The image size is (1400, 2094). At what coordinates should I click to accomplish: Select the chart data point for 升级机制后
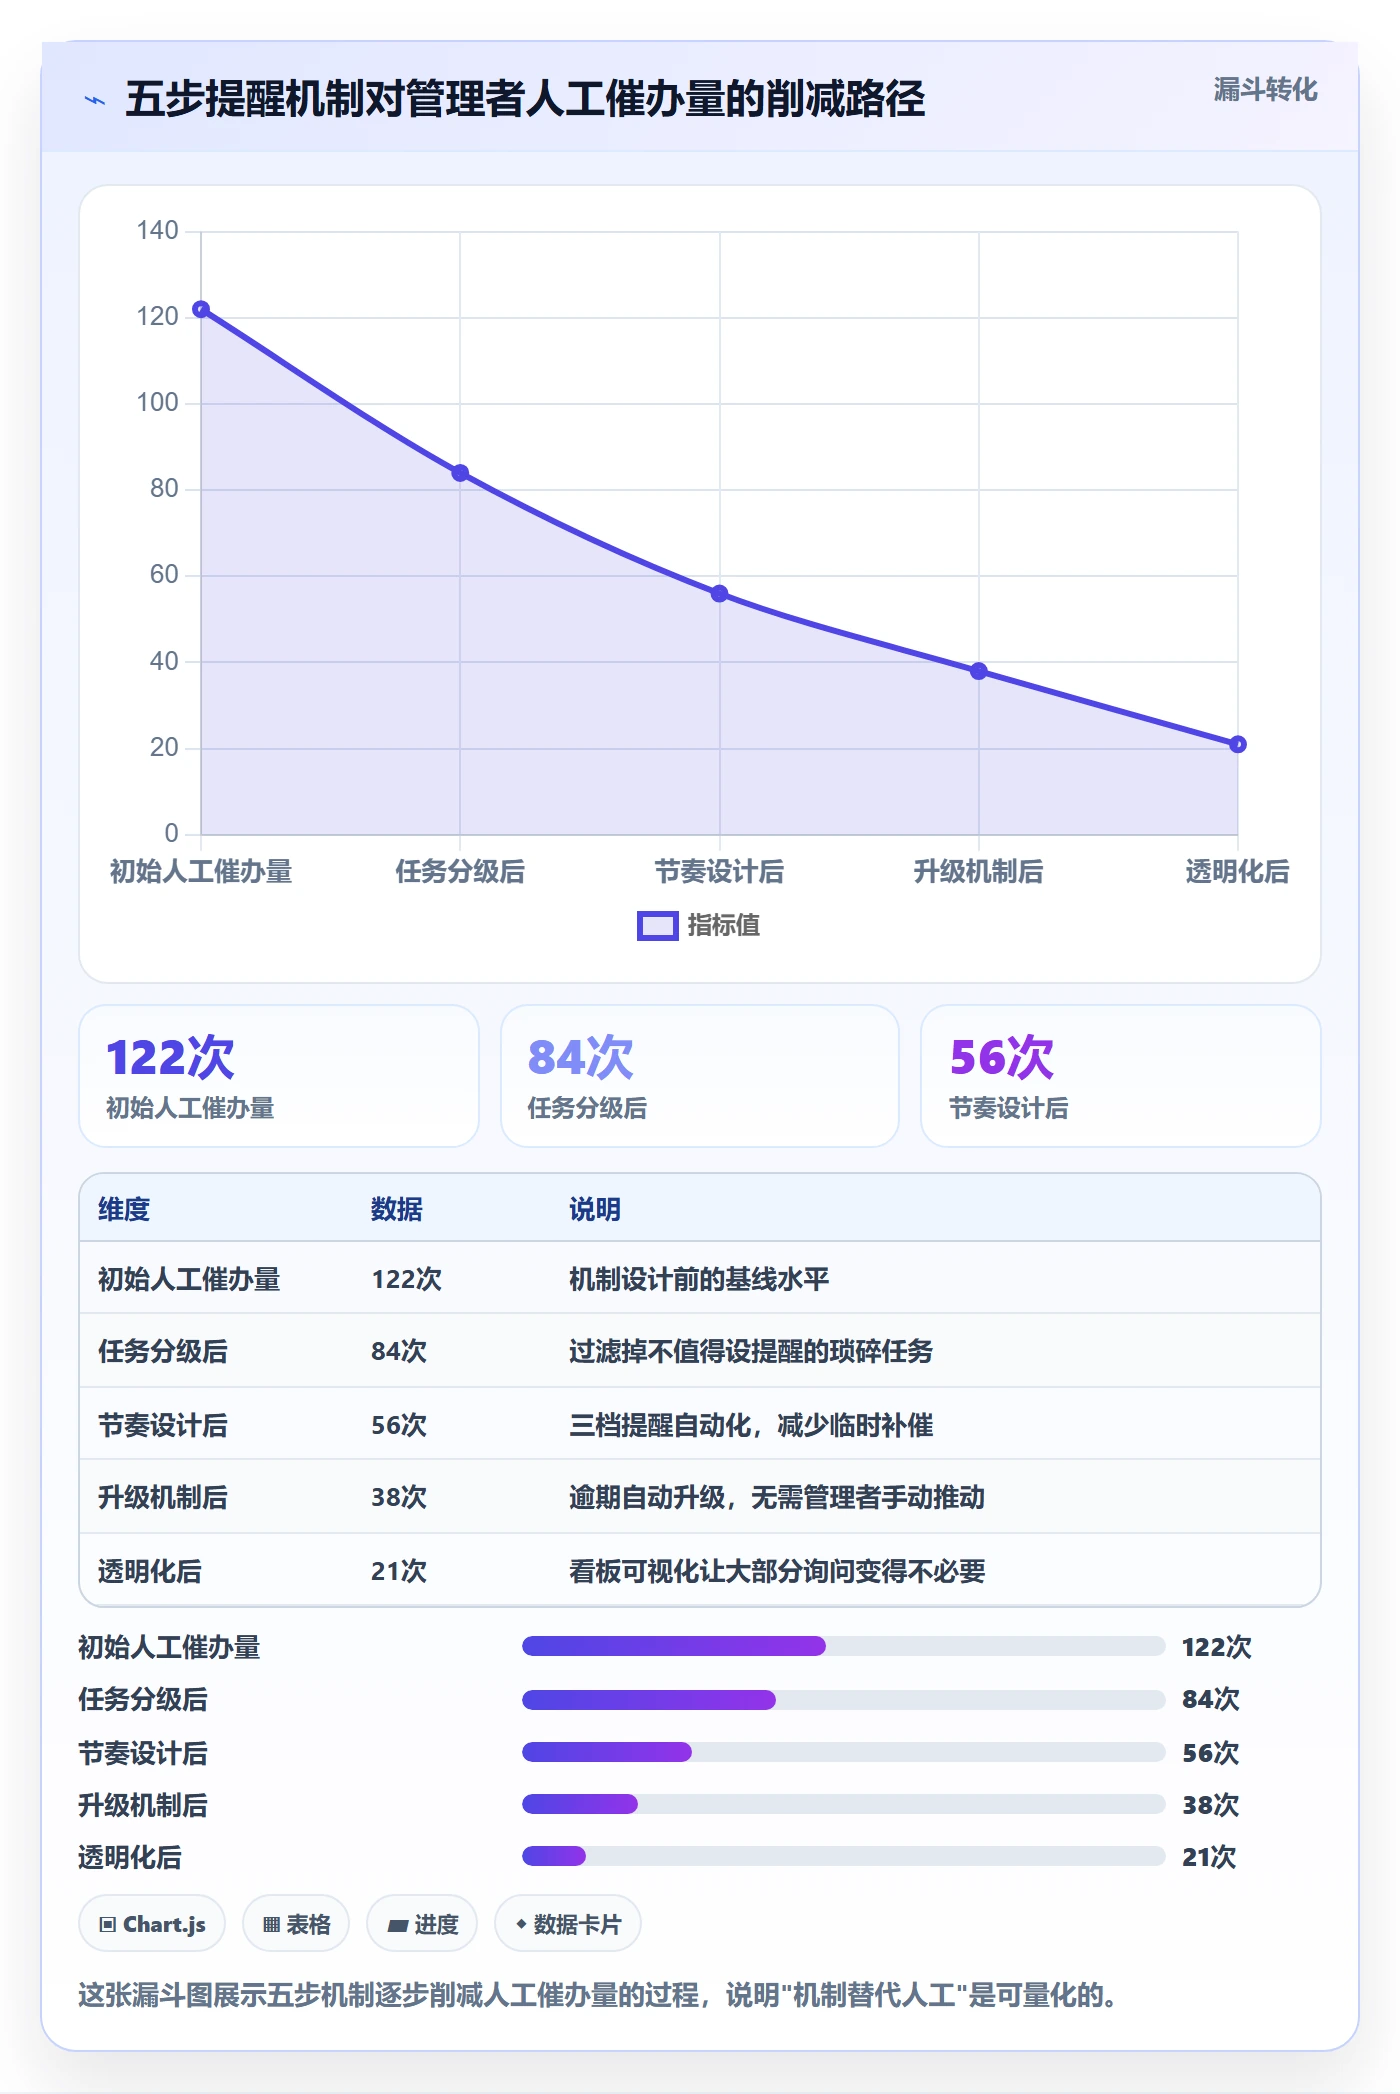click(979, 671)
